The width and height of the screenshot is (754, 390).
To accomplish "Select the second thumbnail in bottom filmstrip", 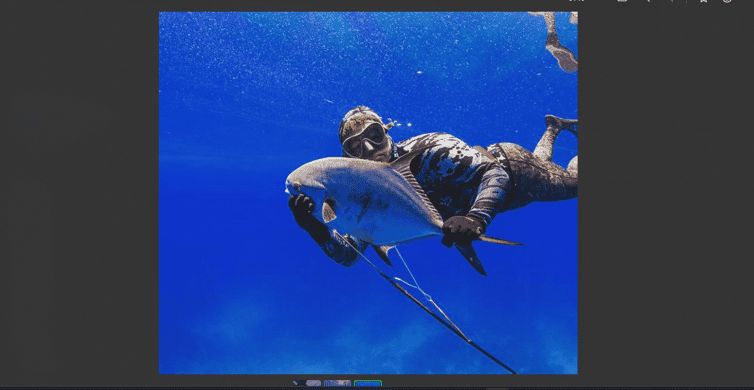I will tap(337, 383).
